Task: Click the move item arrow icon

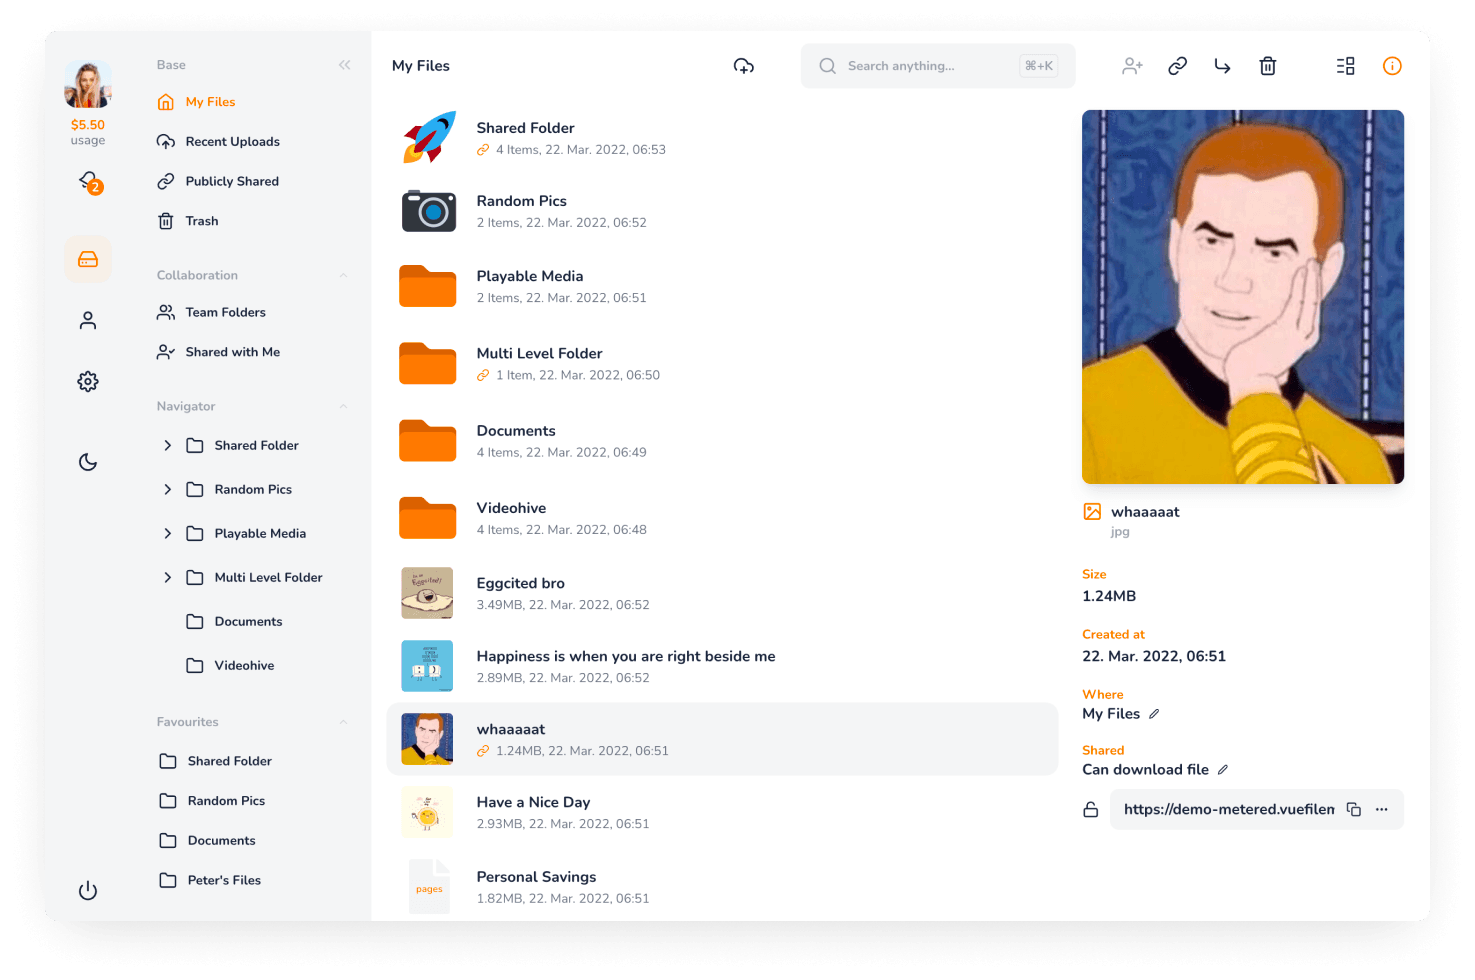Action: pos(1222,66)
